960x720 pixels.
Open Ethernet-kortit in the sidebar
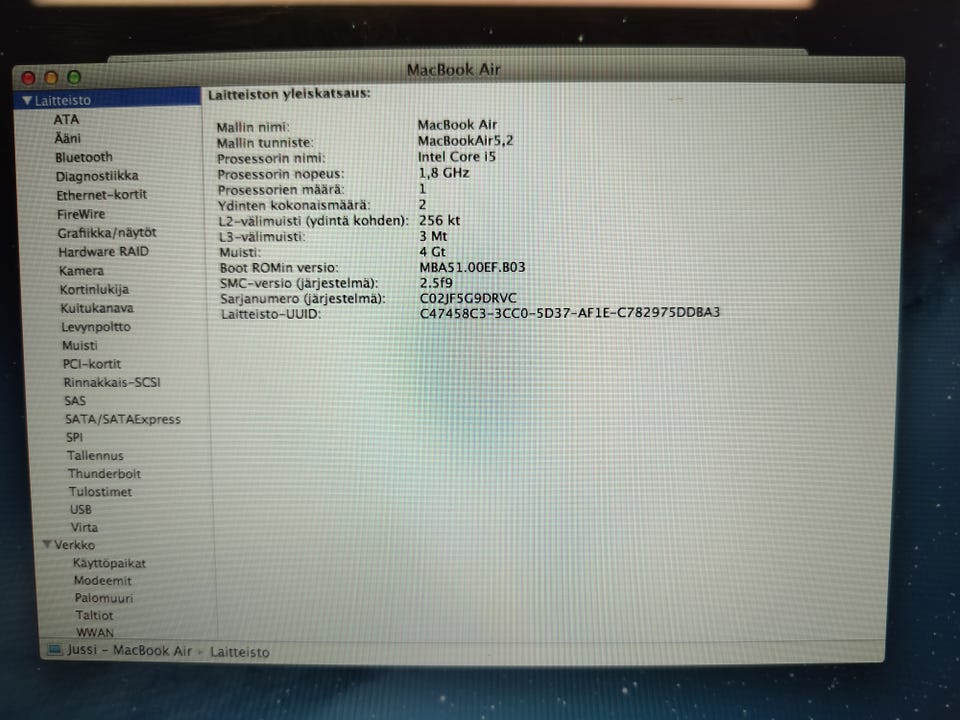coord(102,195)
